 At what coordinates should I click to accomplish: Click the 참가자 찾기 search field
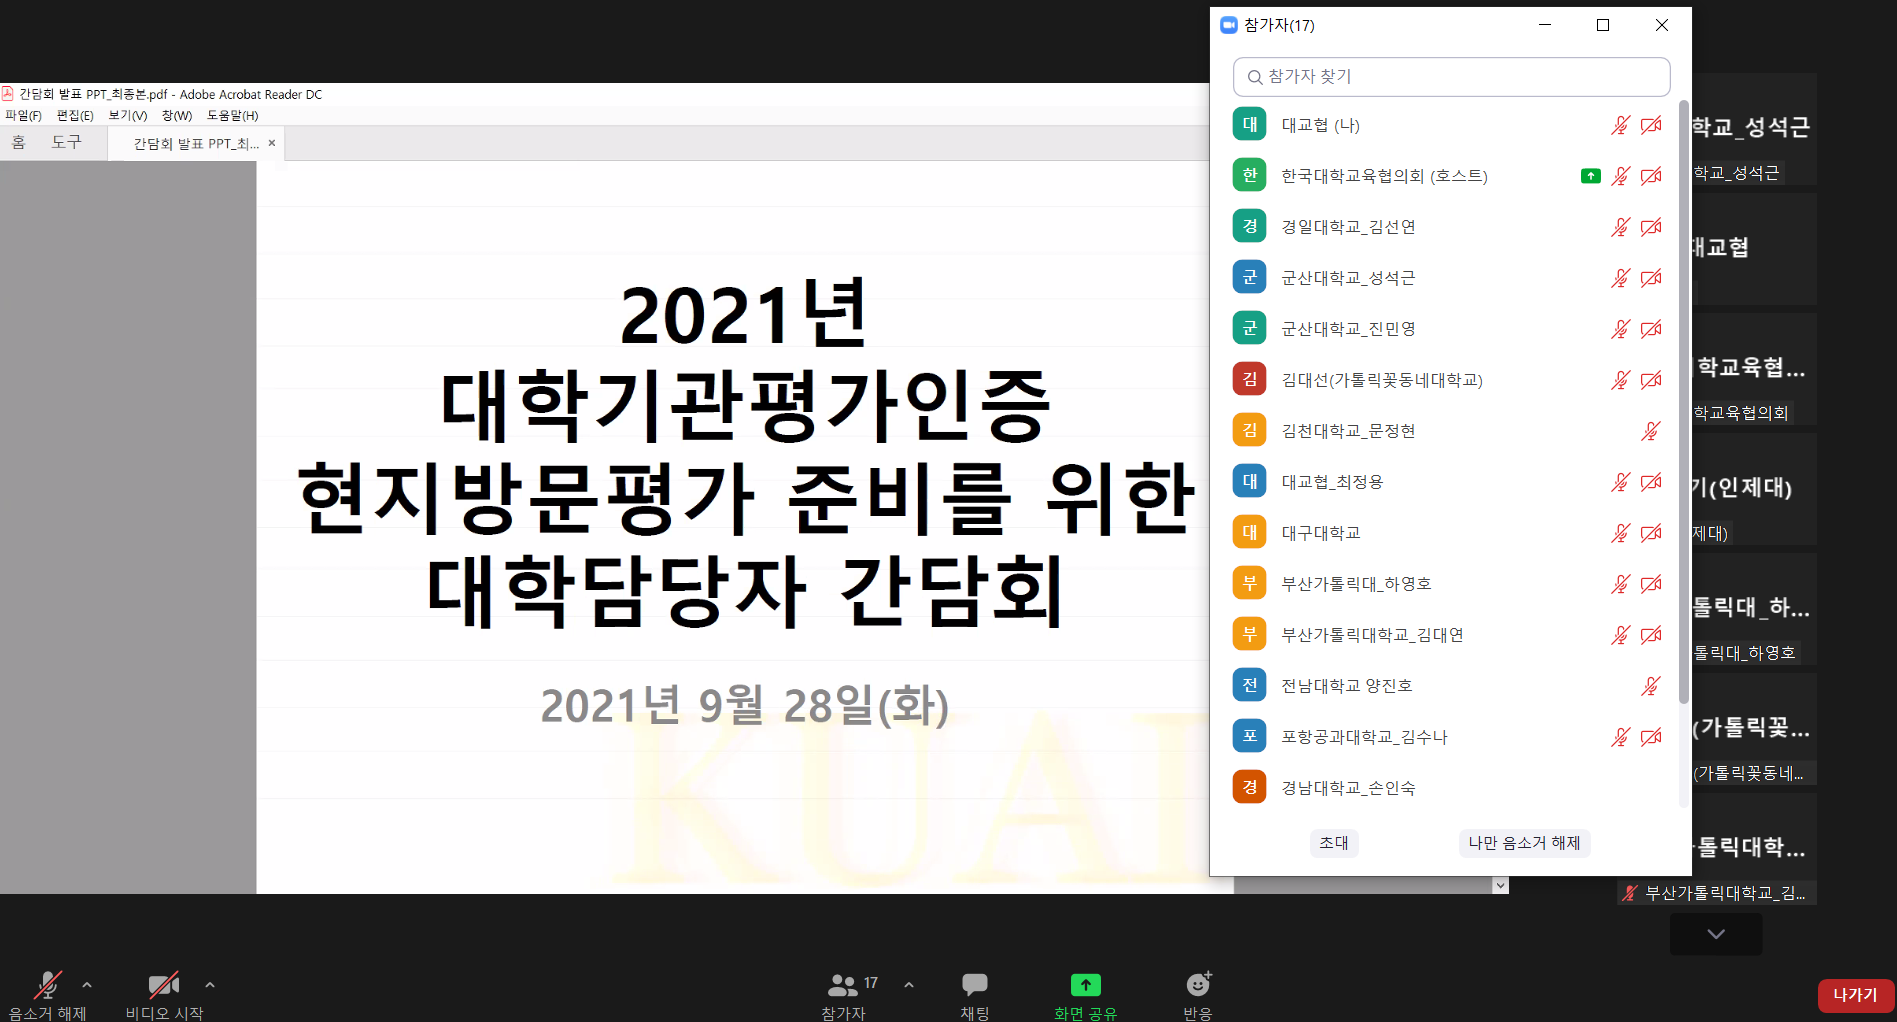1451,77
